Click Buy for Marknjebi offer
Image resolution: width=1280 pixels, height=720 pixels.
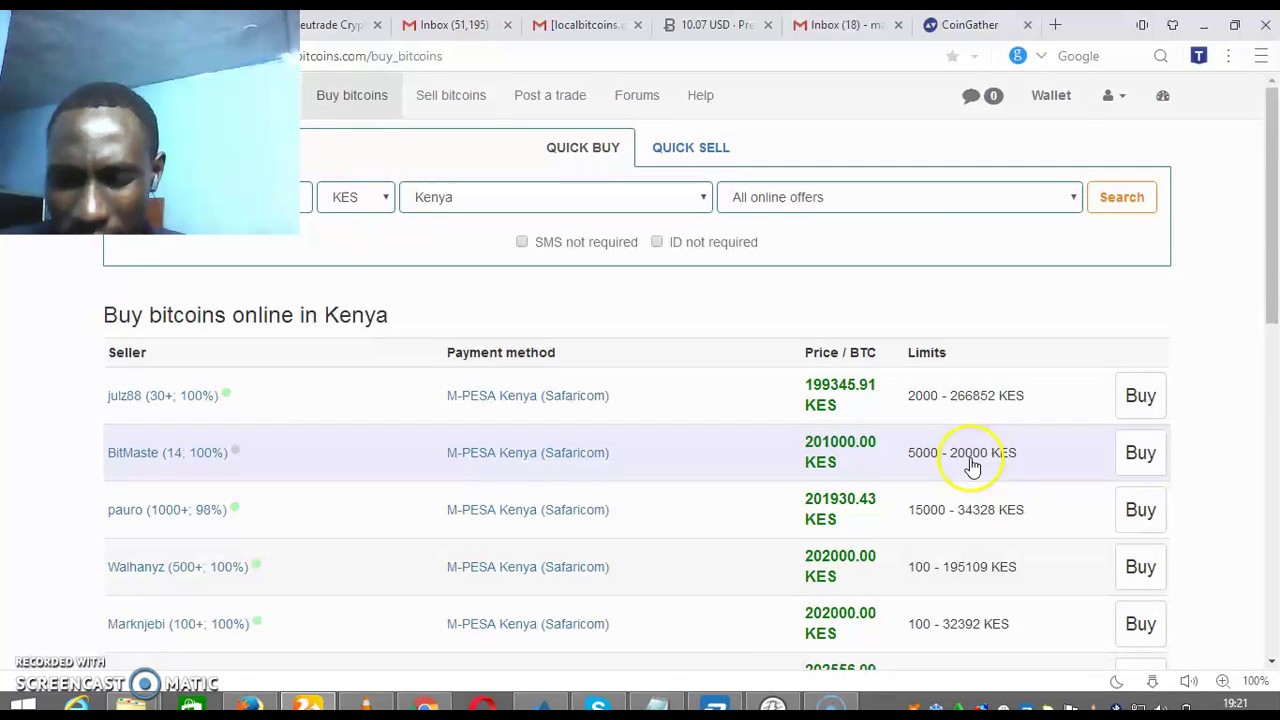click(1140, 624)
